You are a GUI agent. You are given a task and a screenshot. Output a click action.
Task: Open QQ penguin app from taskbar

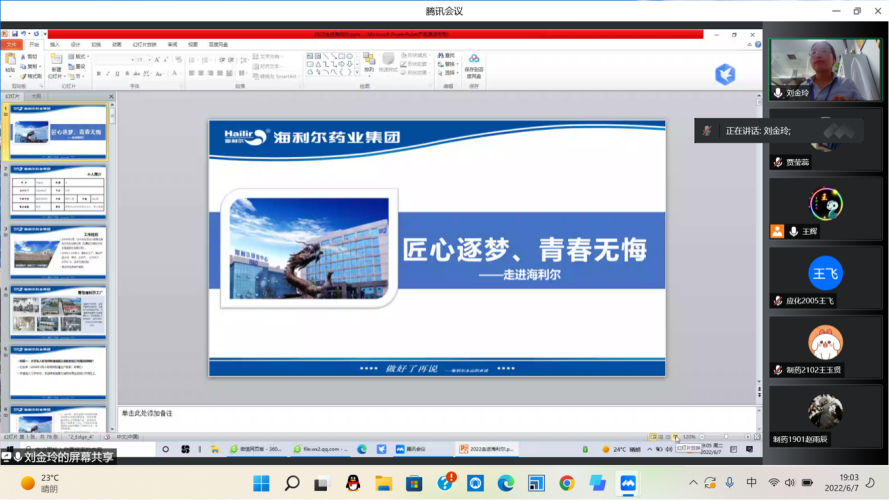352,484
